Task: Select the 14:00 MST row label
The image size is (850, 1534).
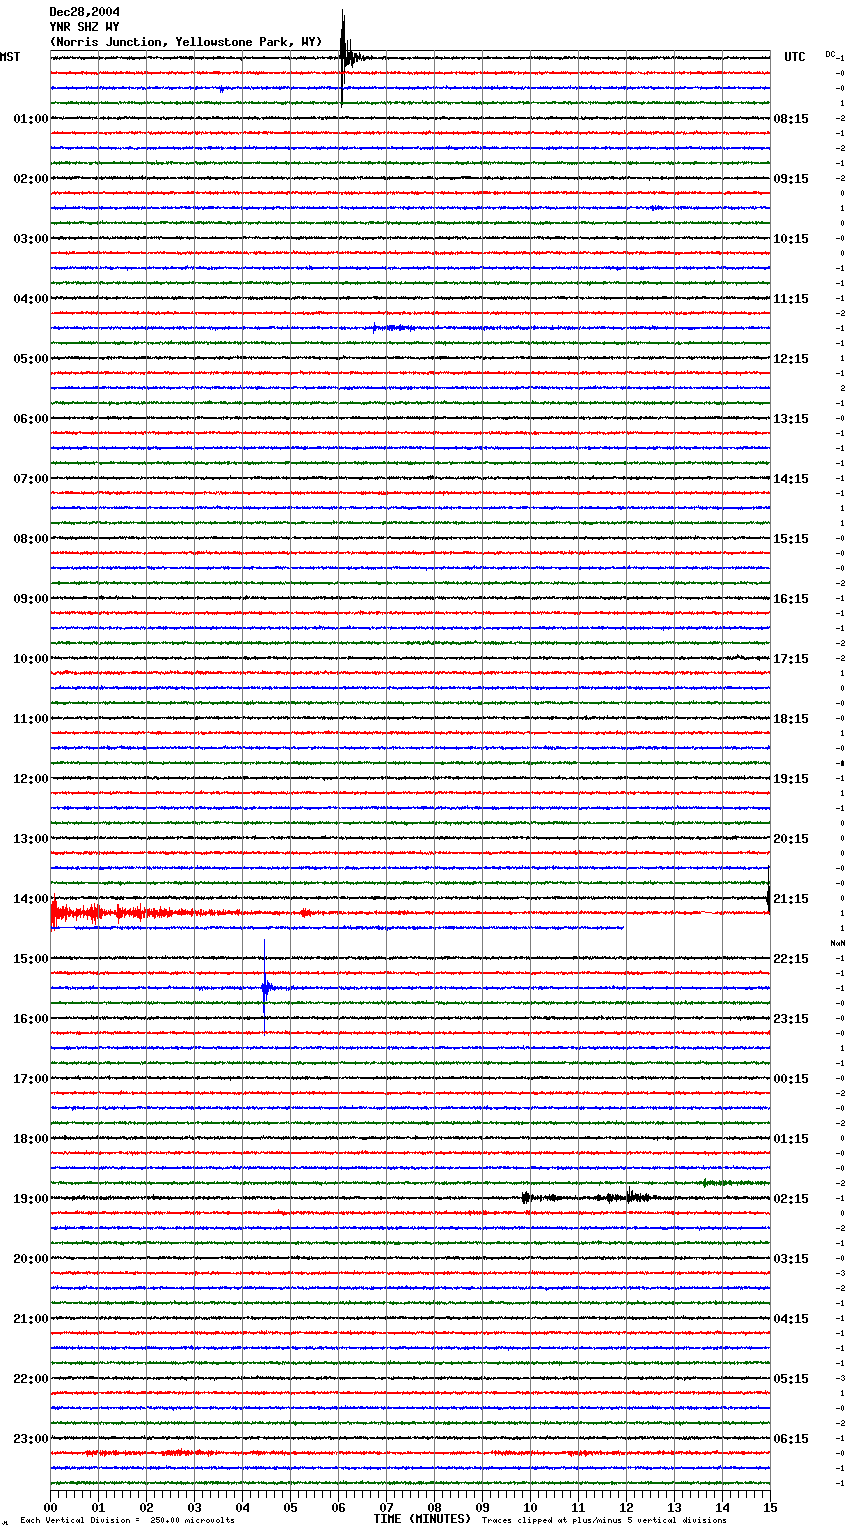Action: click(x=30, y=899)
